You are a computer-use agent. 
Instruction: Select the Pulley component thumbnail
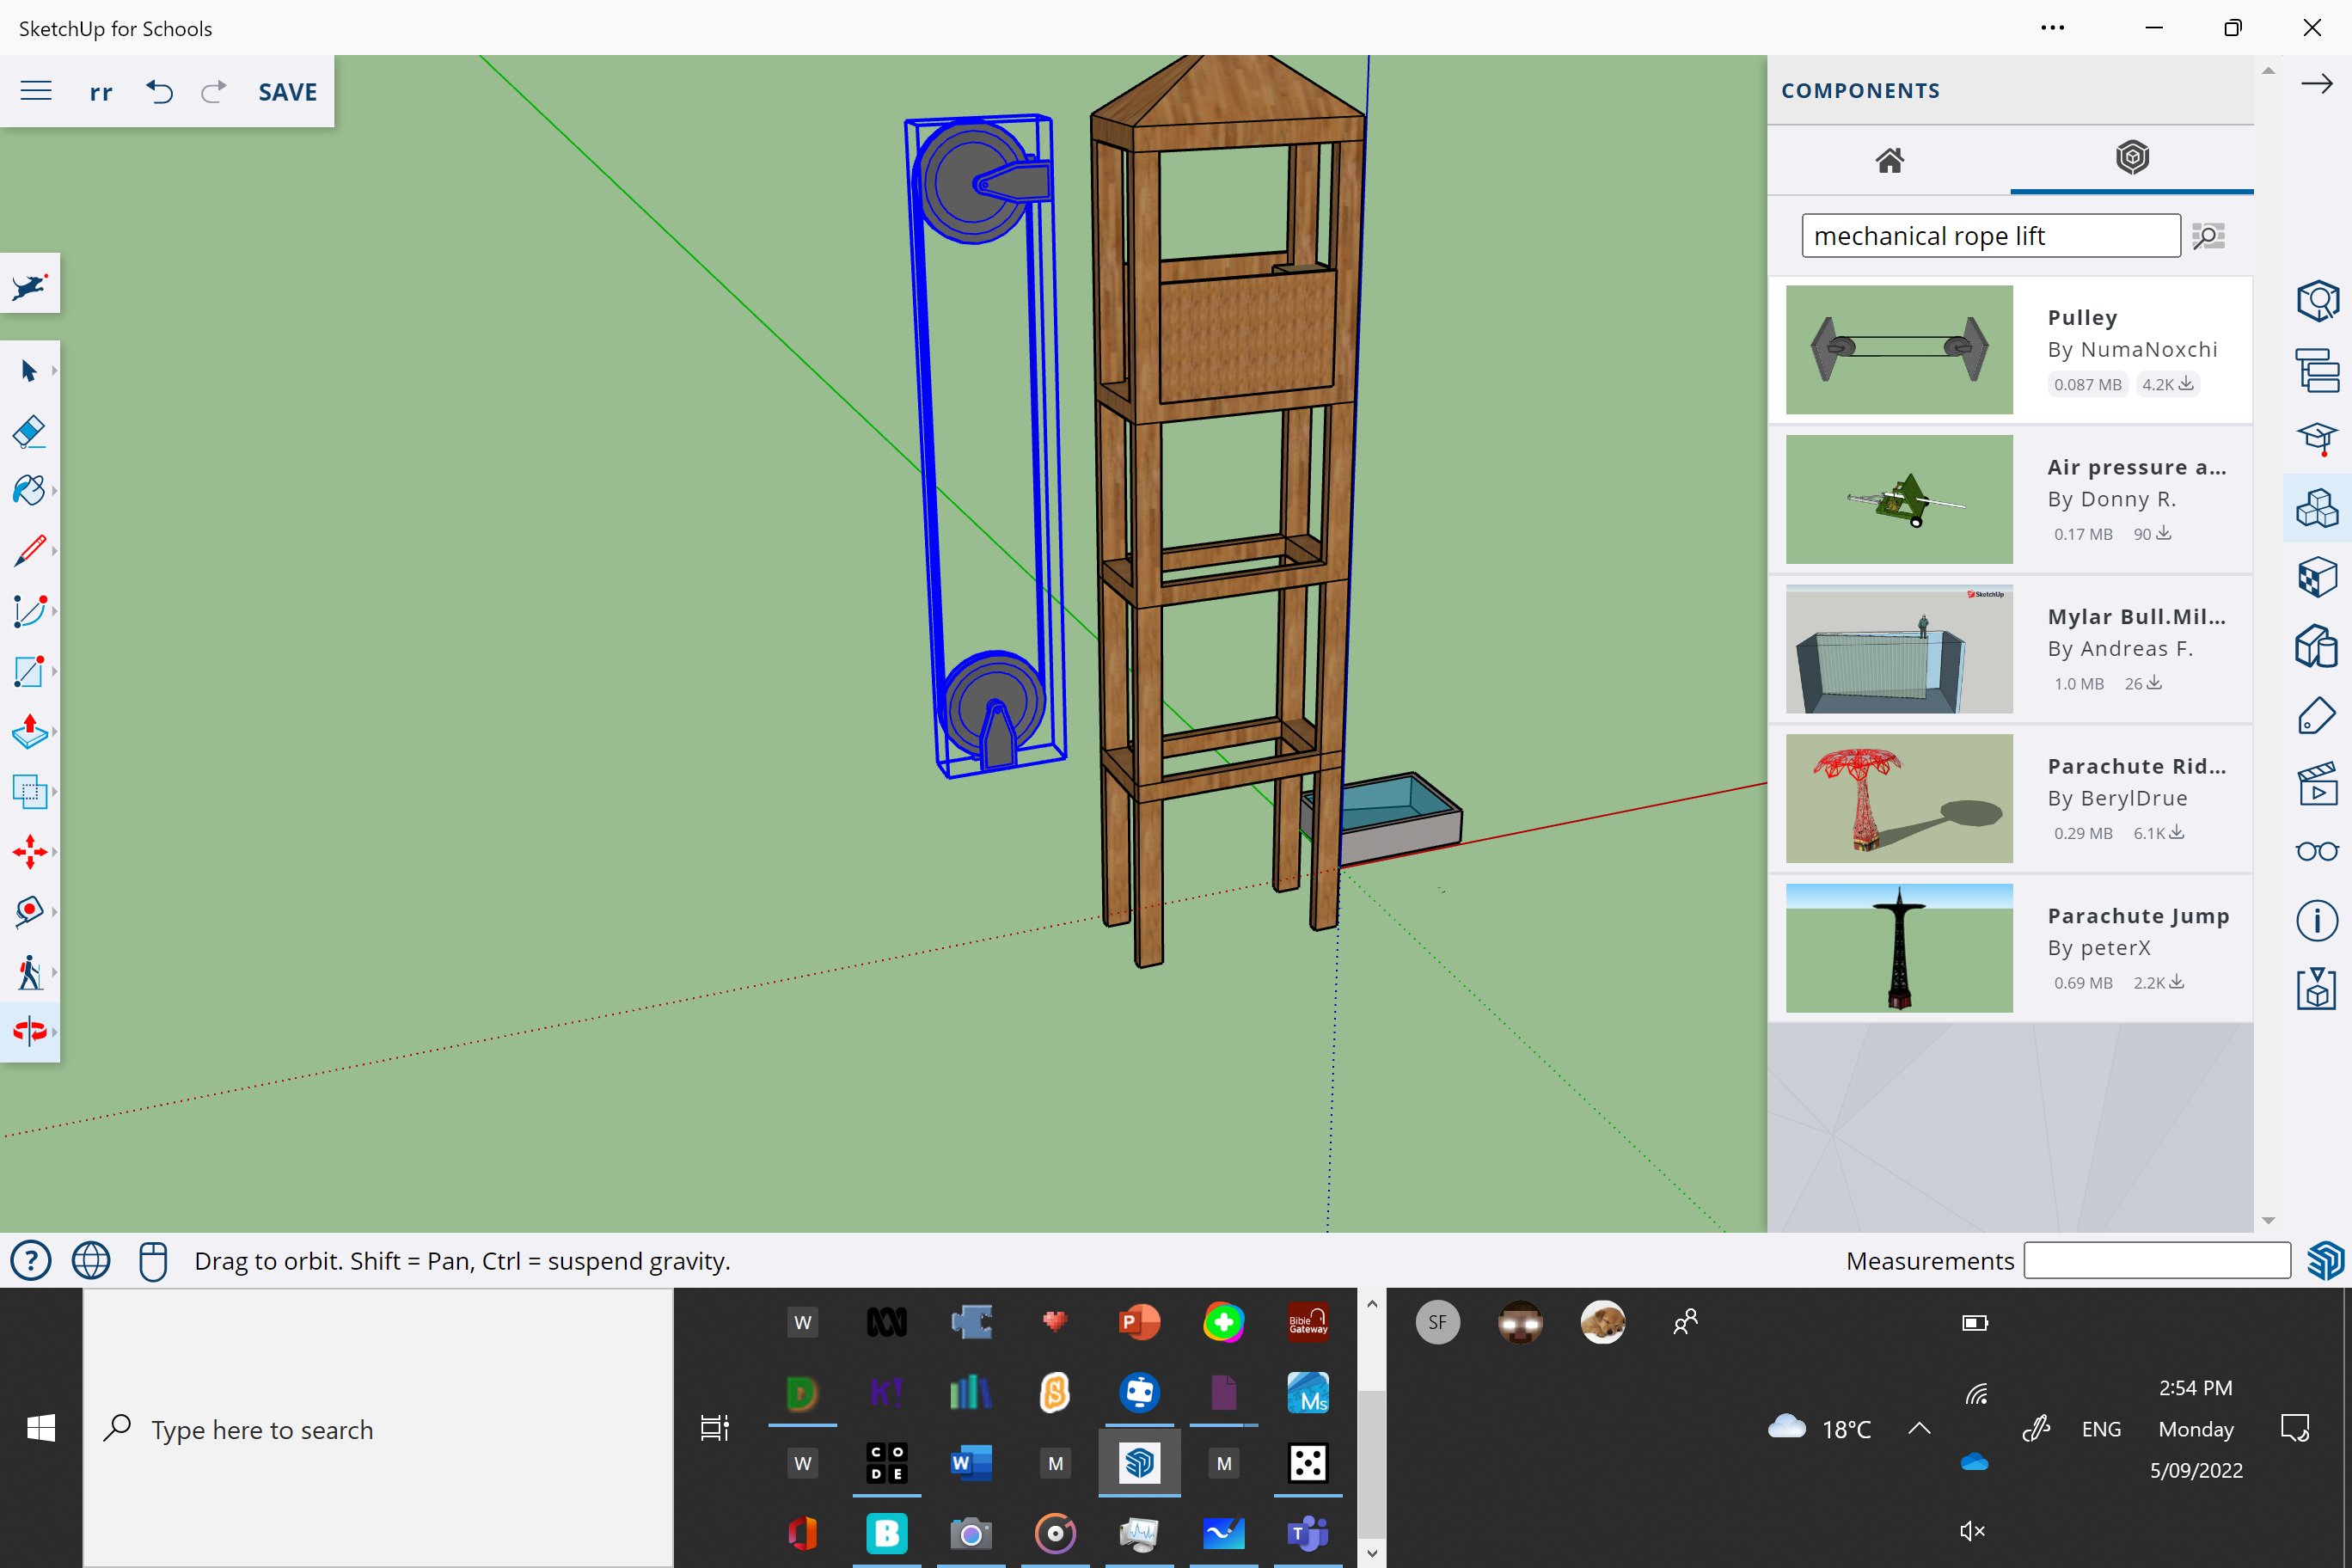point(1898,349)
